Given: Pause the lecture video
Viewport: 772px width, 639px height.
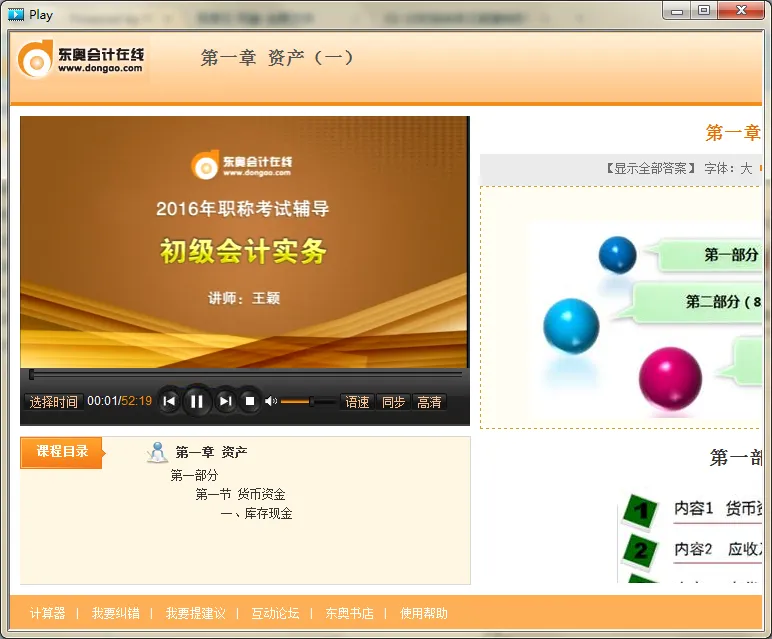Looking at the screenshot, I should 197,401.
